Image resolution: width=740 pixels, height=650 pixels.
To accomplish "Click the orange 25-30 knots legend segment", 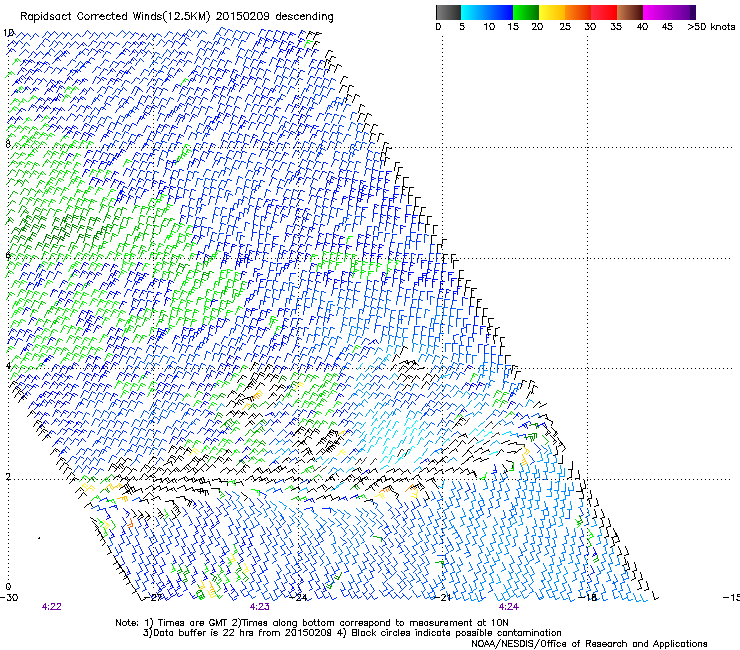I will (x=578, y=12).
